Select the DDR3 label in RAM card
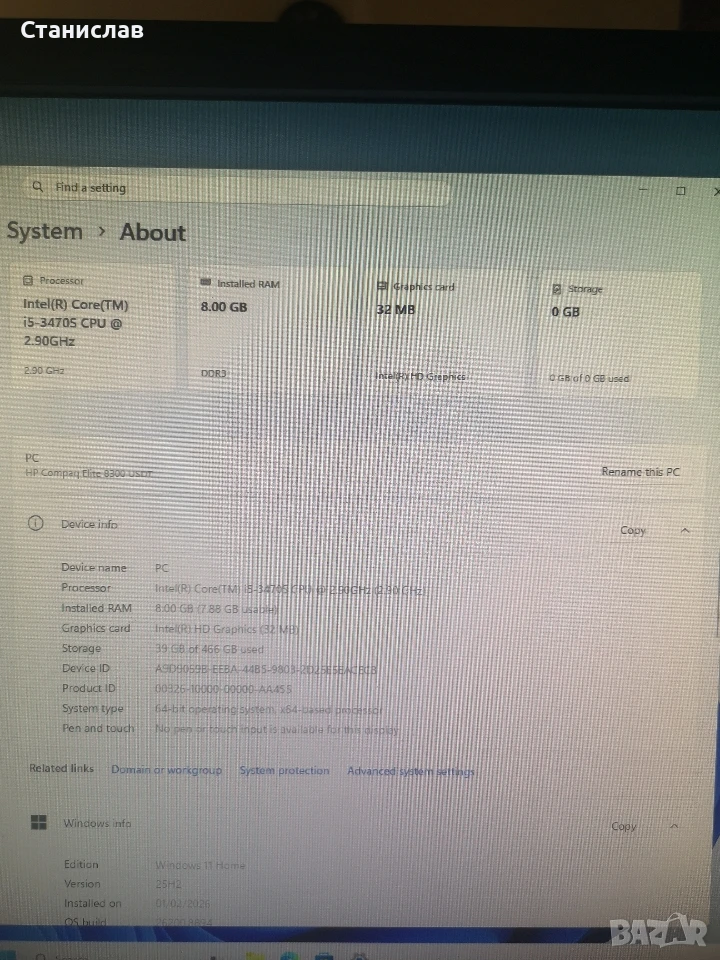Image resolution: width=720 pixels, height=960 pixels. click(214, 373)
